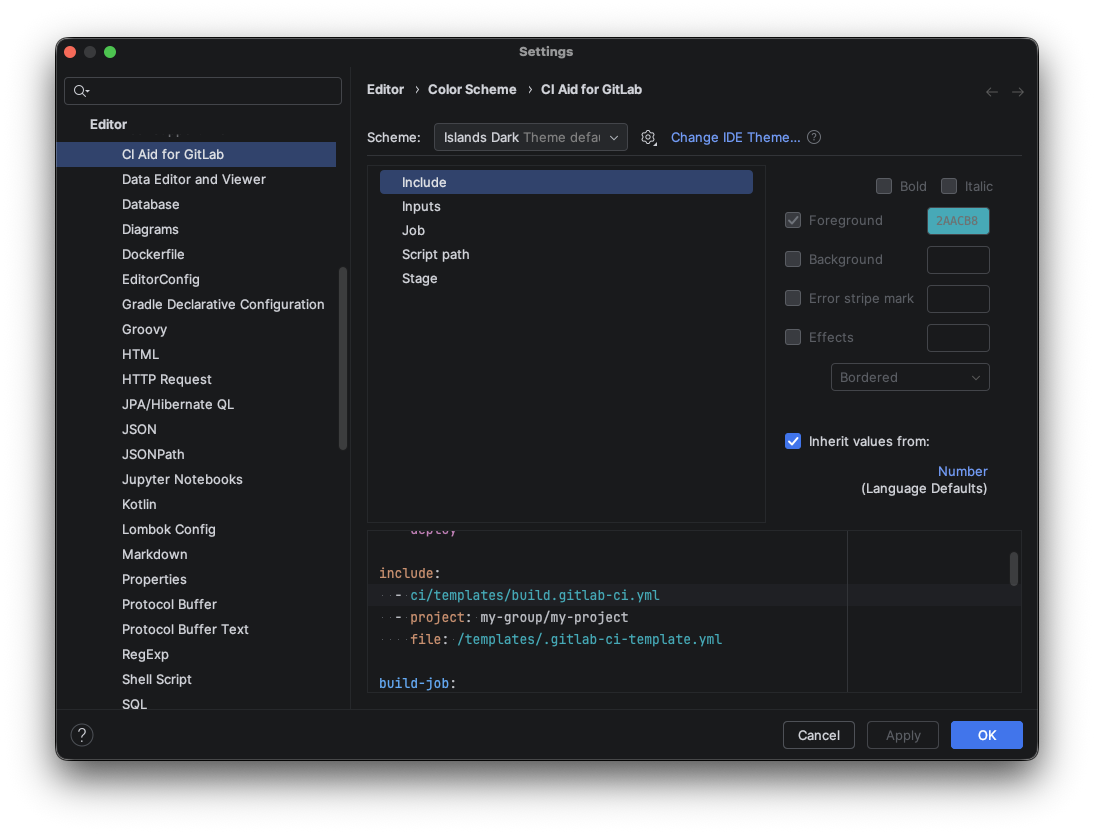
Task: Uncheck Inherit values from
Action: [793, 441]
